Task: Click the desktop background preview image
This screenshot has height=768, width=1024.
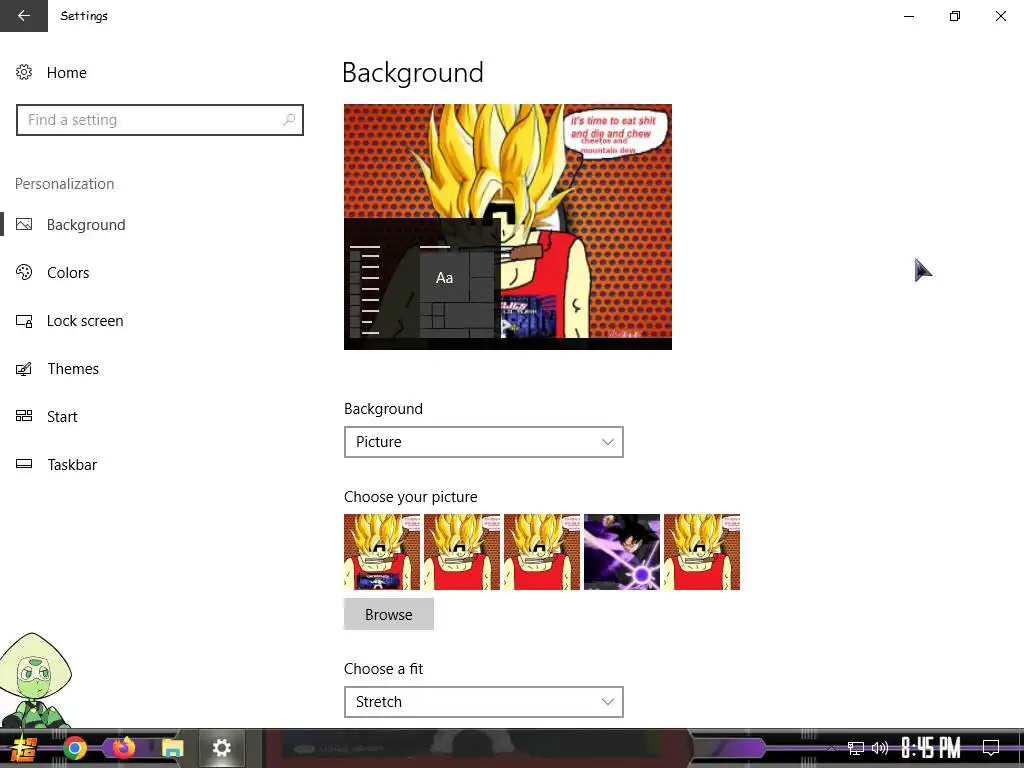Action: 508,227
